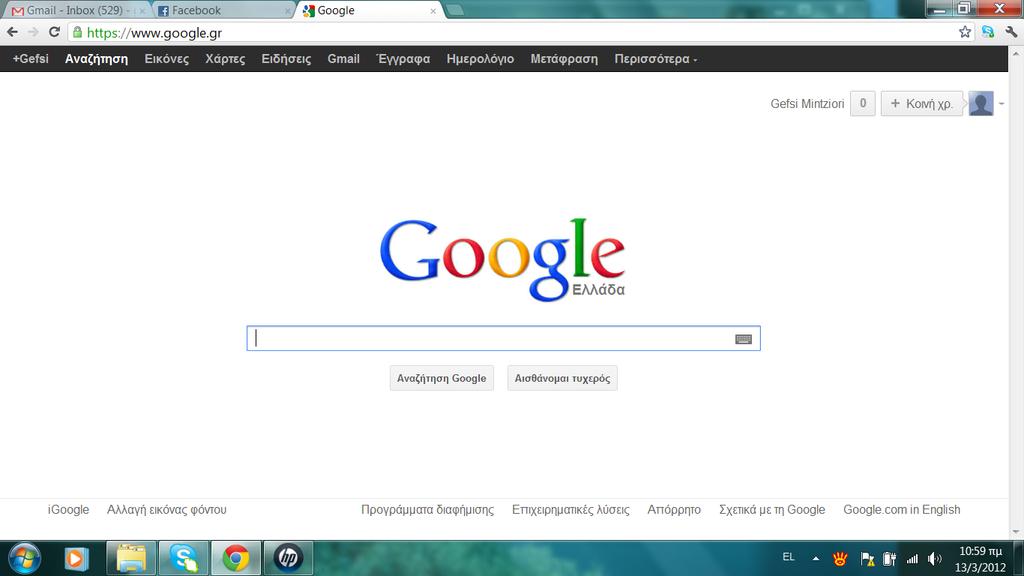Screen dimensions: 1024x576
Task: Open the HP application on taskbar
Action: 288,558
